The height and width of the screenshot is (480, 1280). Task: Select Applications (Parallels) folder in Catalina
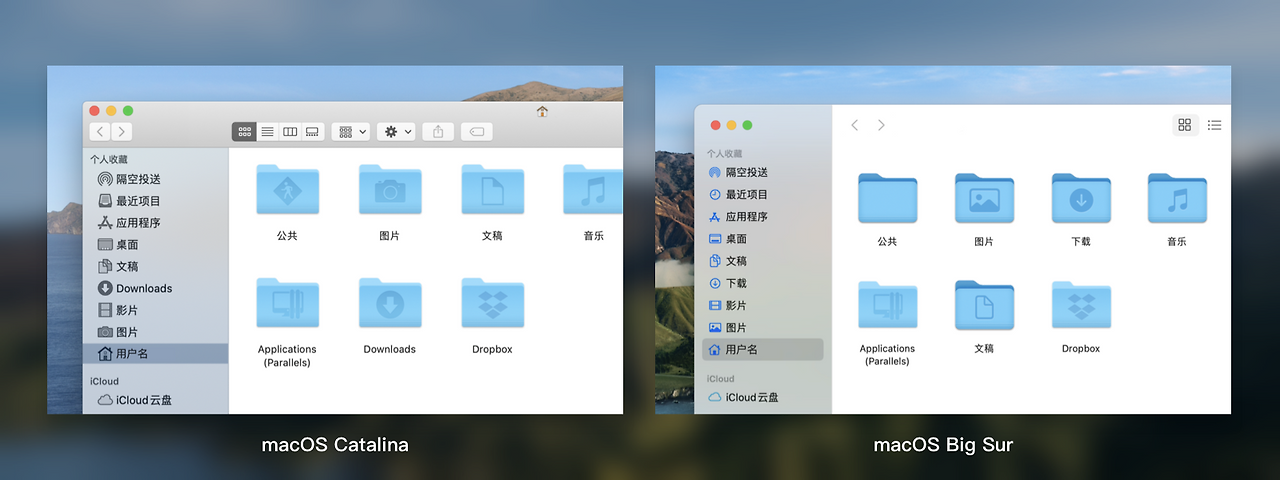[287, 303]
